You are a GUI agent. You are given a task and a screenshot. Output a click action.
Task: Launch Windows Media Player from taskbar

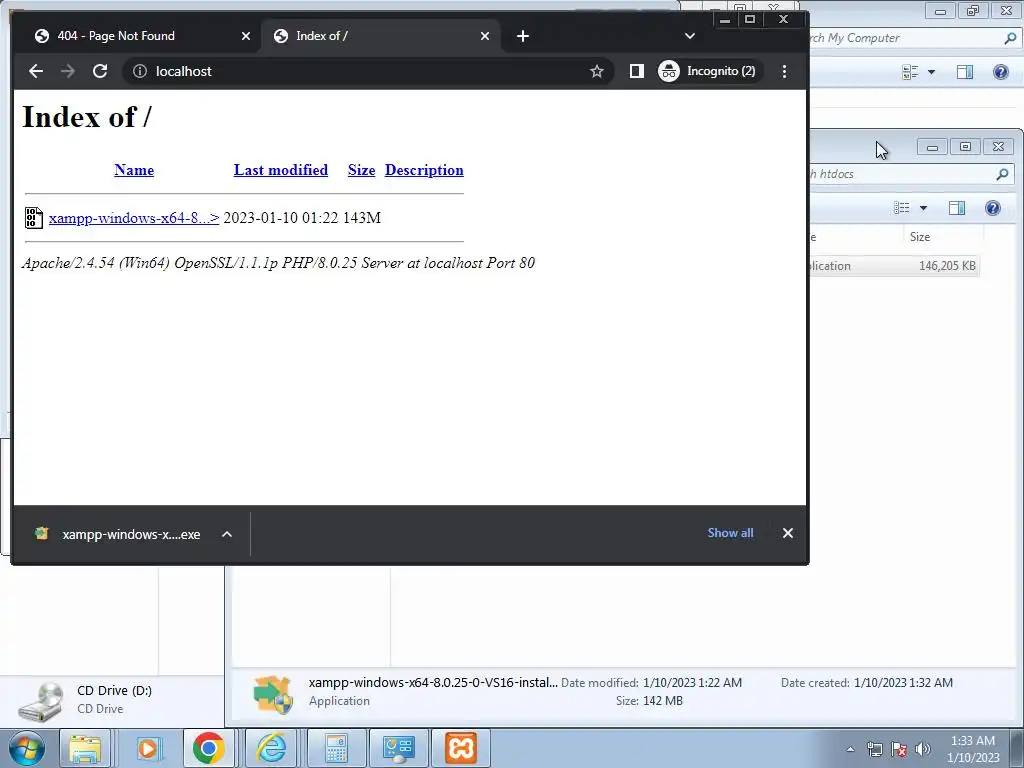coord(148,748)
